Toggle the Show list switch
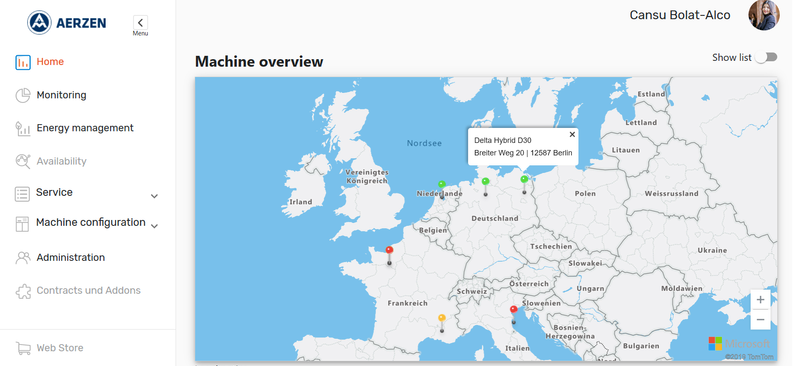The width and height of the screenshot is (796, 366). 766,57
